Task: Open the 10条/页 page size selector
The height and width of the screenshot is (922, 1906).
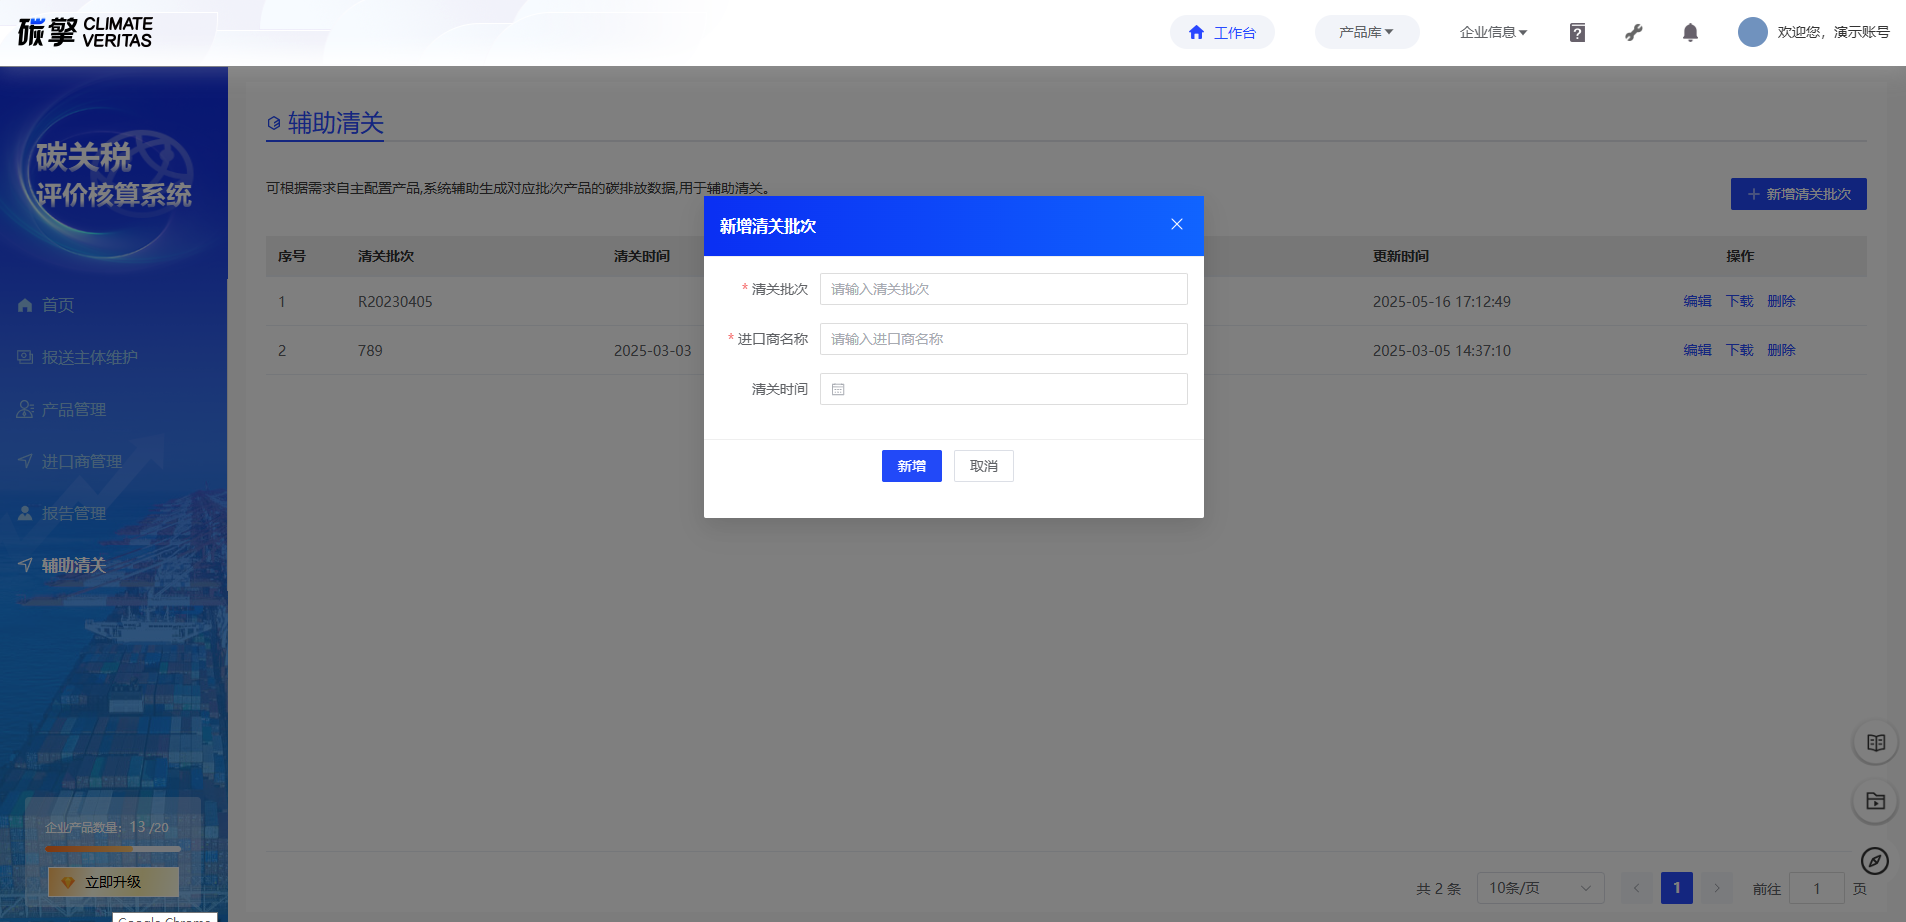Action: [1539, 888]
